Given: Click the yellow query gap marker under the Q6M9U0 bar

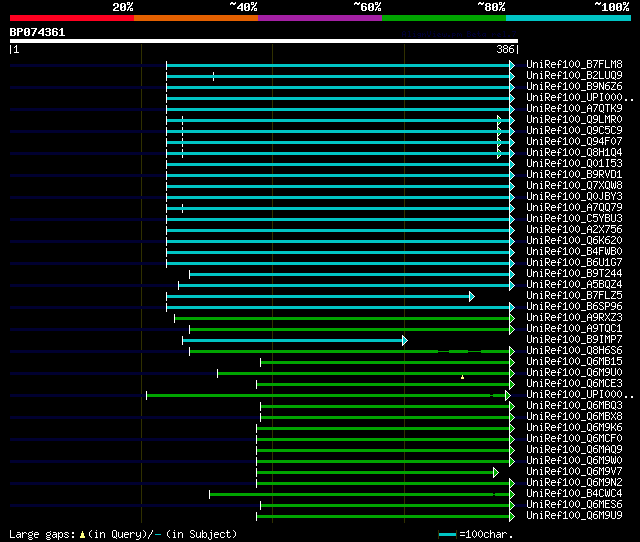Looking at the screenshot, I should click(462, 377).
